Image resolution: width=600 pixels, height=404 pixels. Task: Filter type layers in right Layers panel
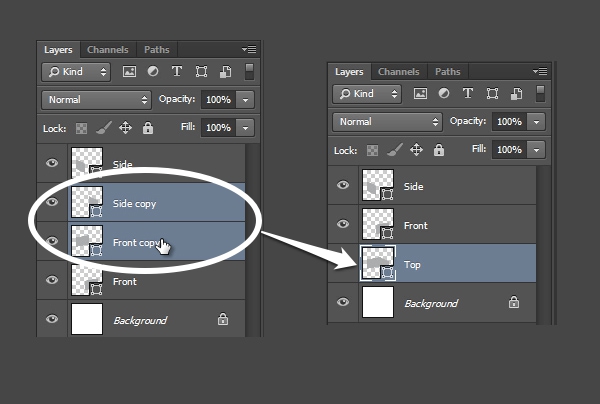[x=468, y=93]
